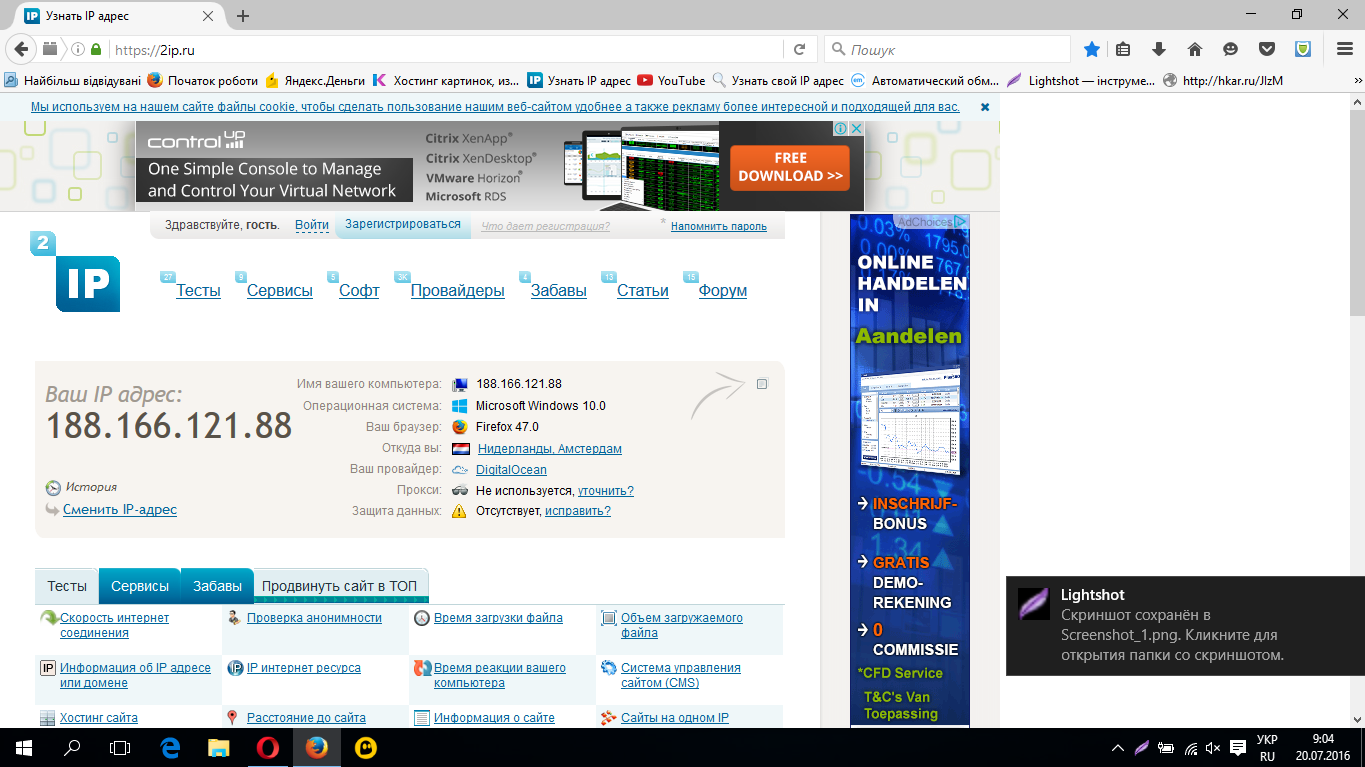Viewport: 1365px width, 767px height.
Task: Open the Firefox downloads arrow
Action: click(1159, 49)
